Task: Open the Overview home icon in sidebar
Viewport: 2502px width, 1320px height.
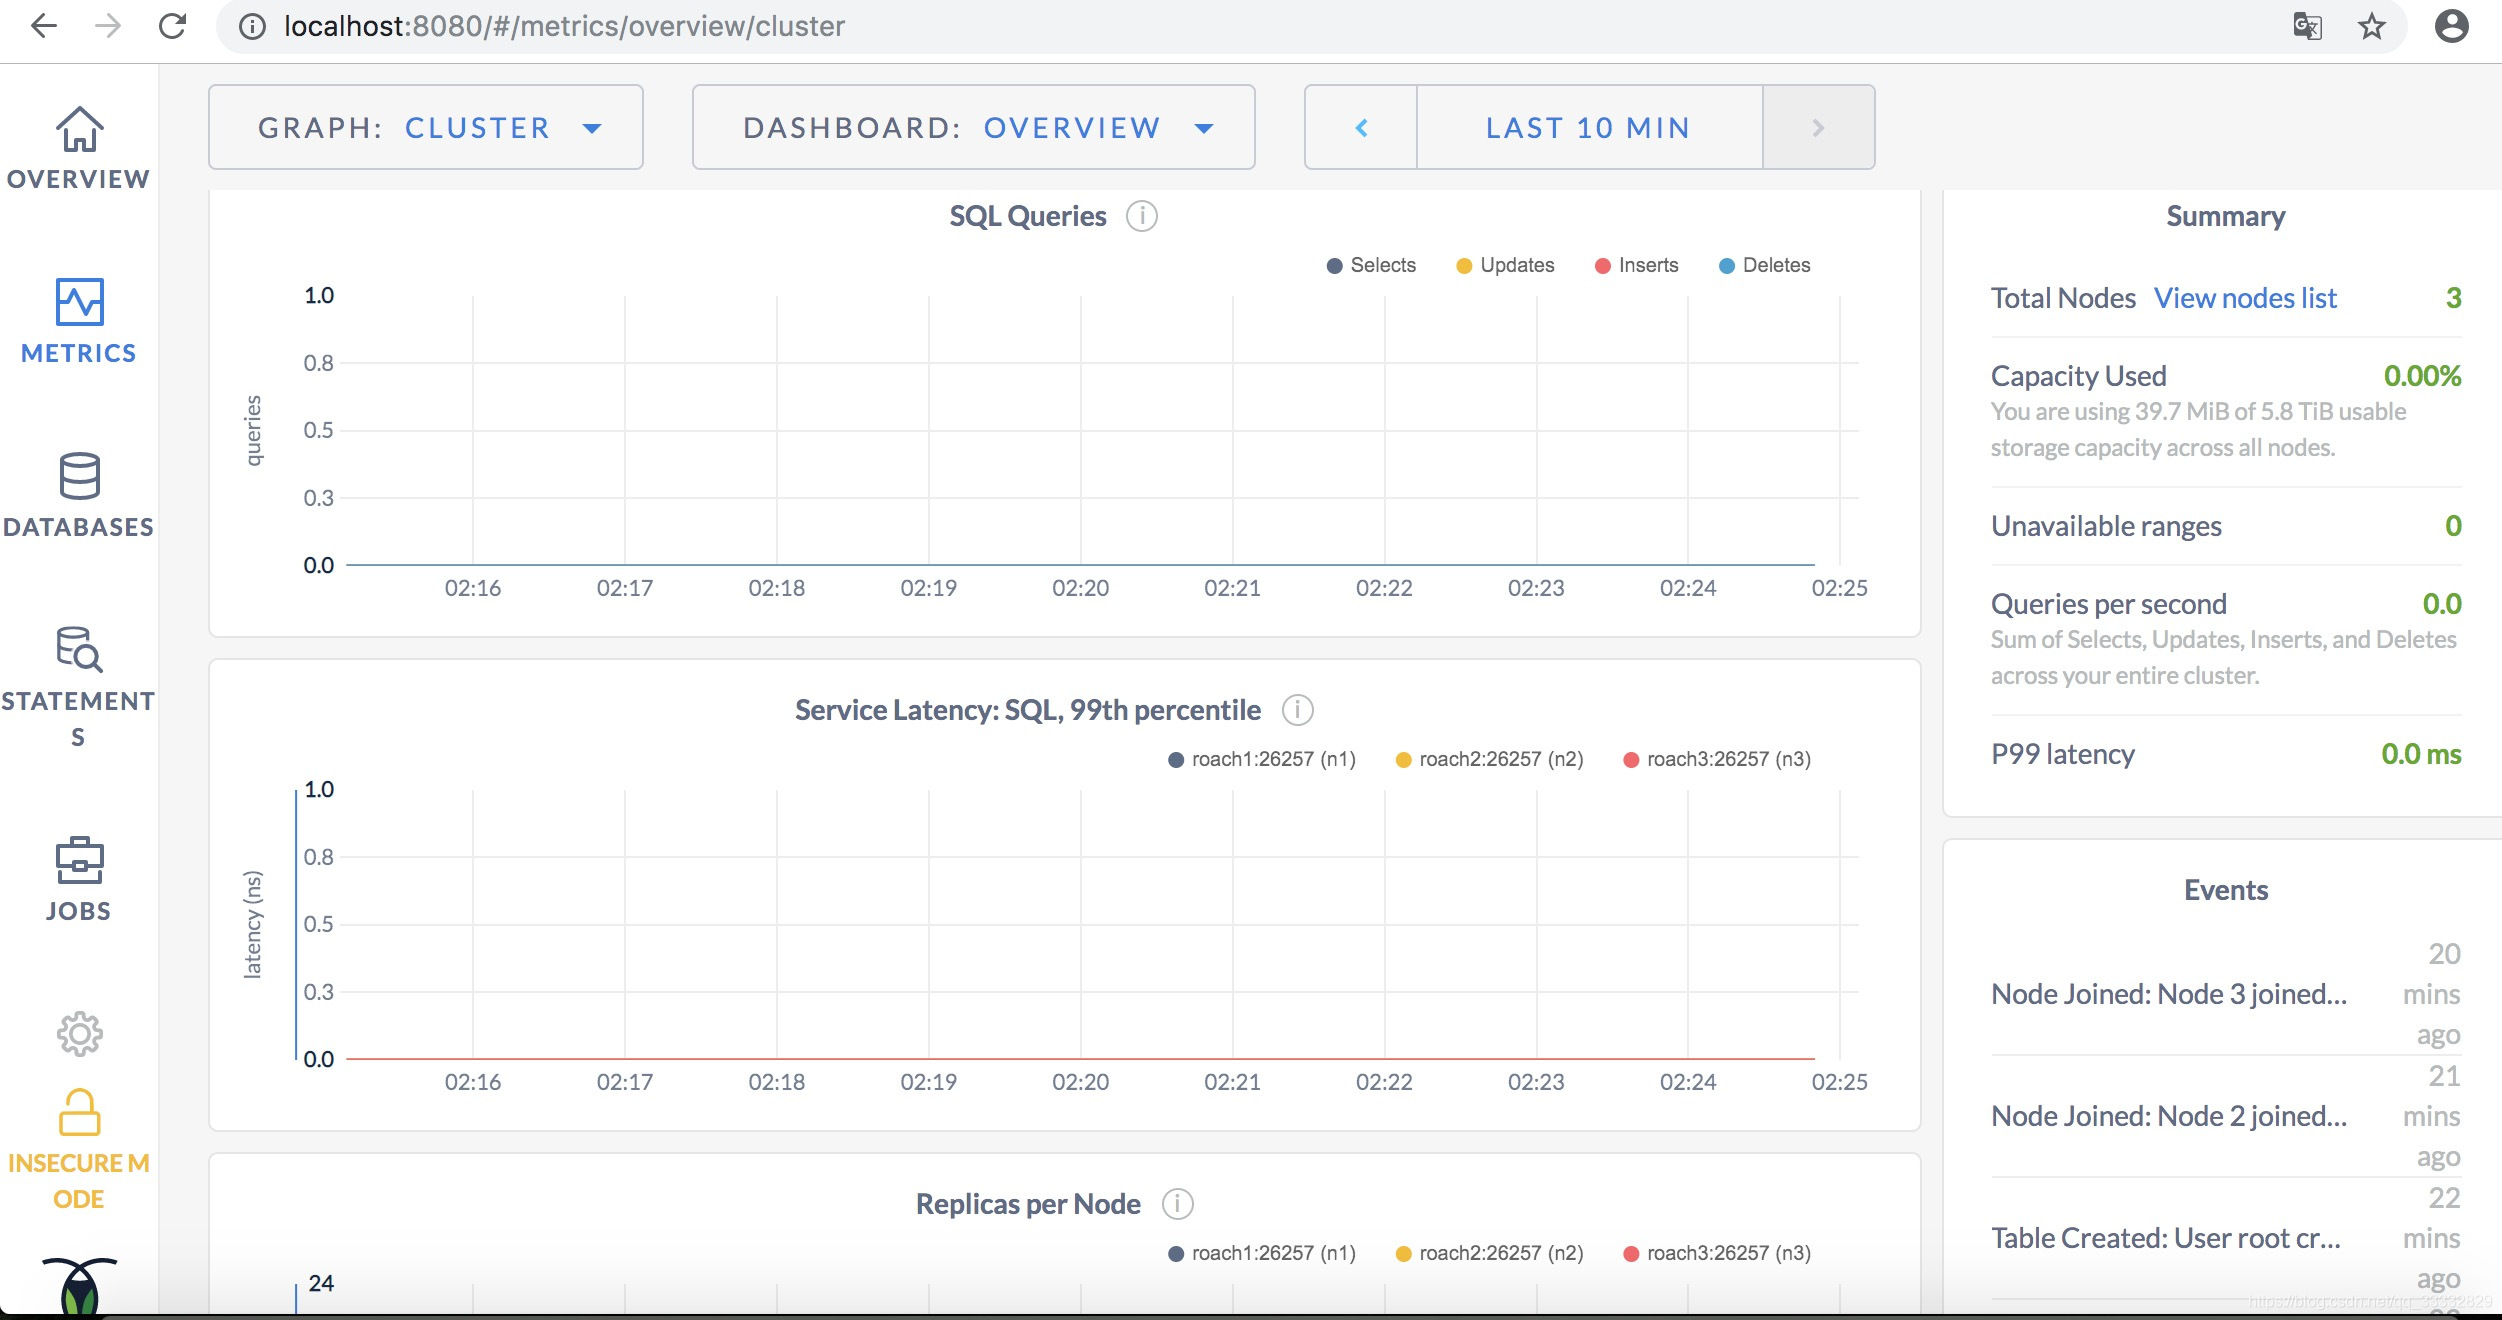Action: 79,130
